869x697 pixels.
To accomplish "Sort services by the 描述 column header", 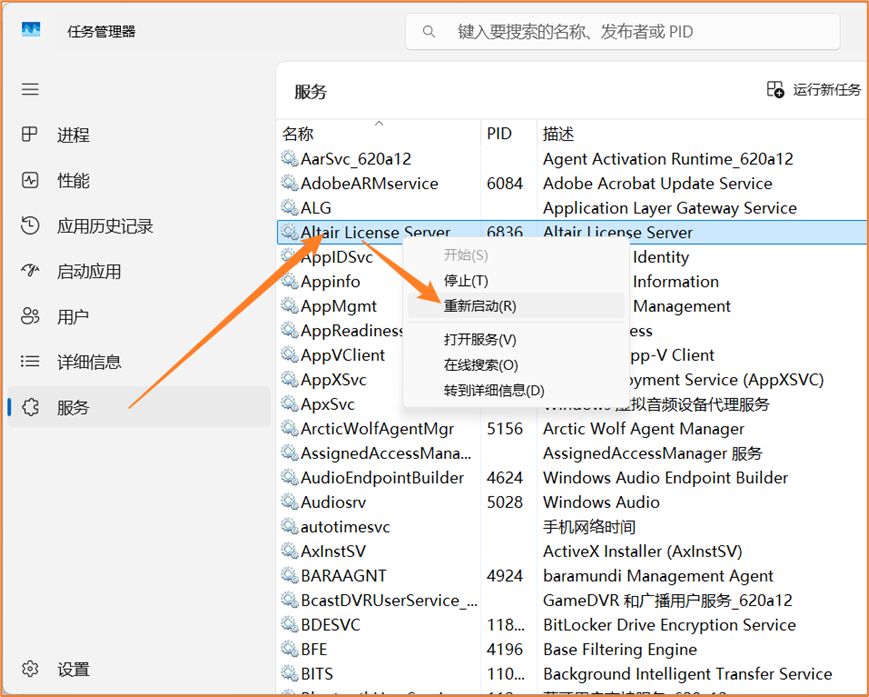I will coord(558,134).
